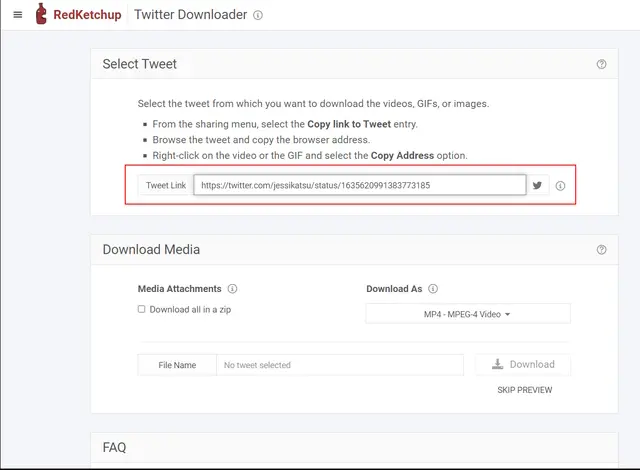Click into the Tweet Link URL field
The width and height of the screenshot is (640, 470).
(x=359, y=185)
